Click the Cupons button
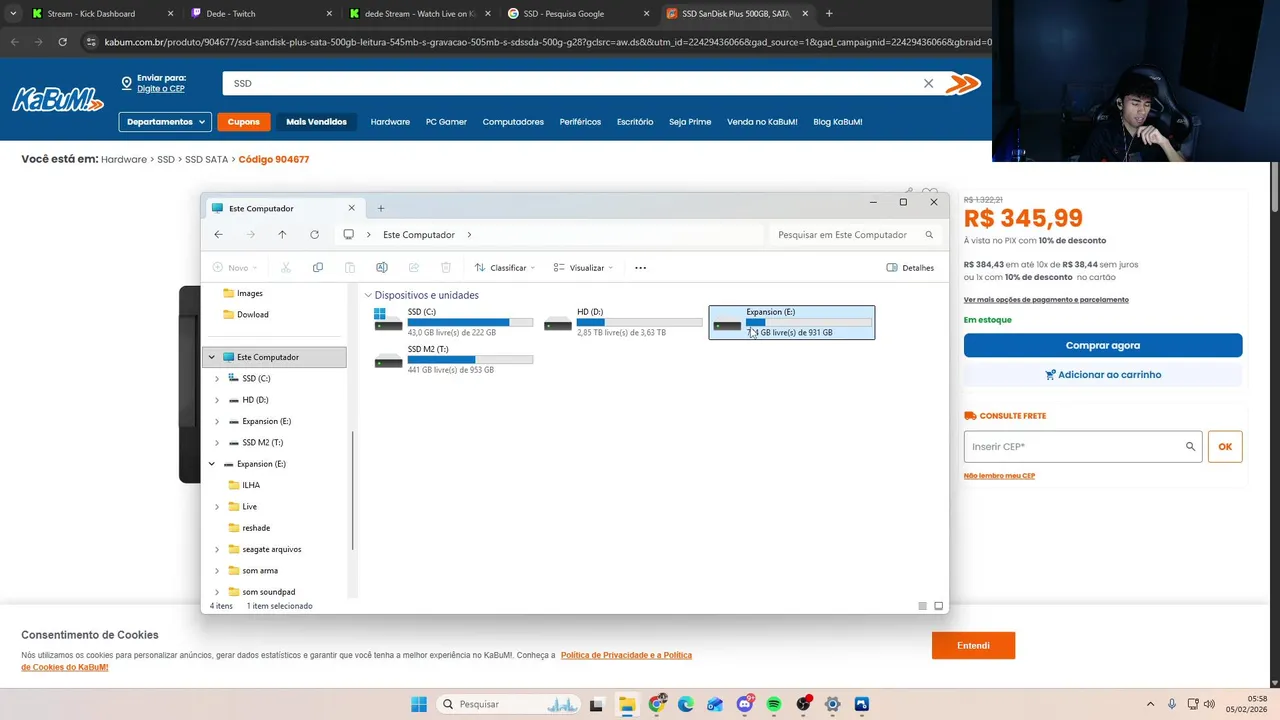This screenshot has height=720, width=1280. (x=243, y=122)
